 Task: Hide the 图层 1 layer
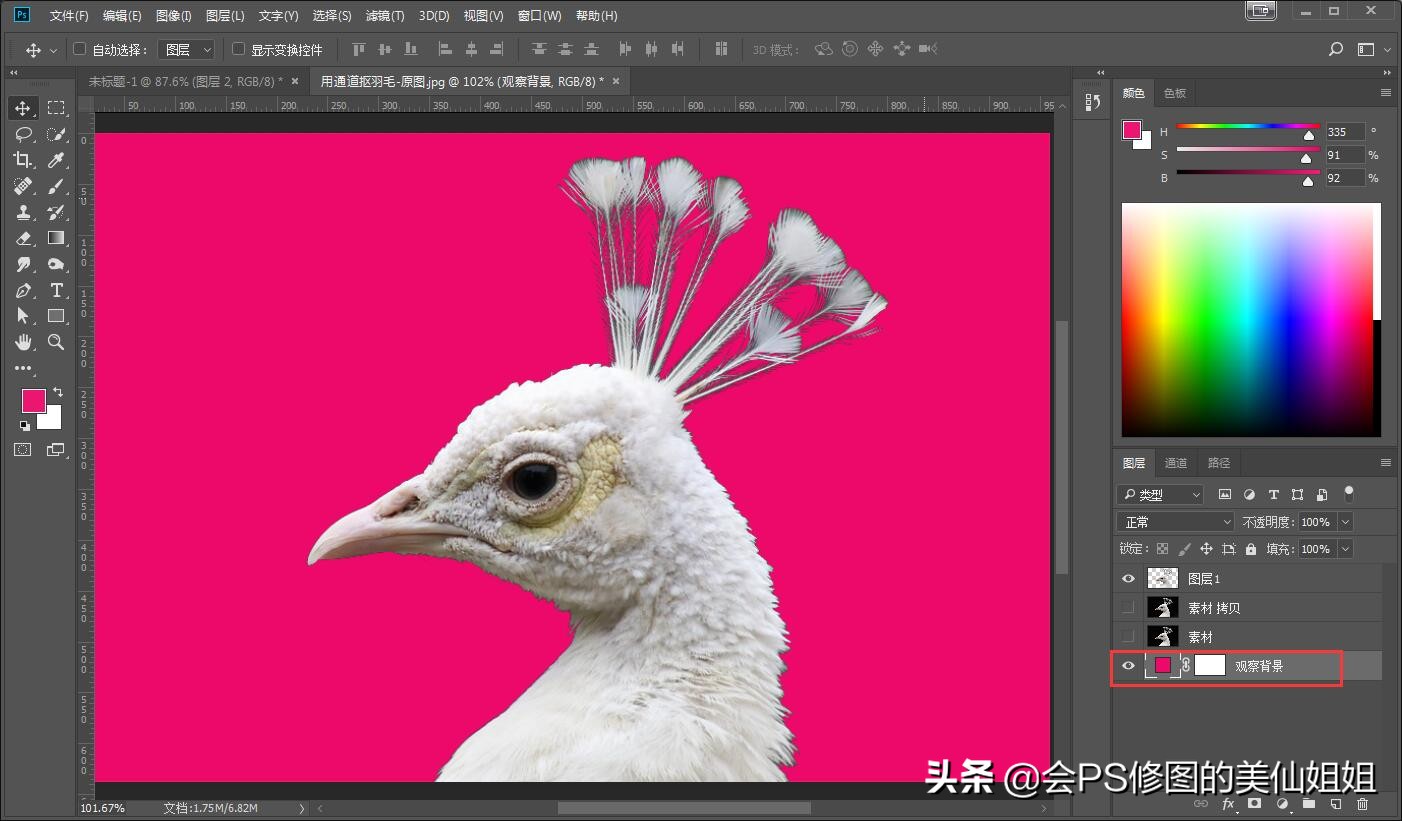pyautogui.click(x=1128, y=579)
